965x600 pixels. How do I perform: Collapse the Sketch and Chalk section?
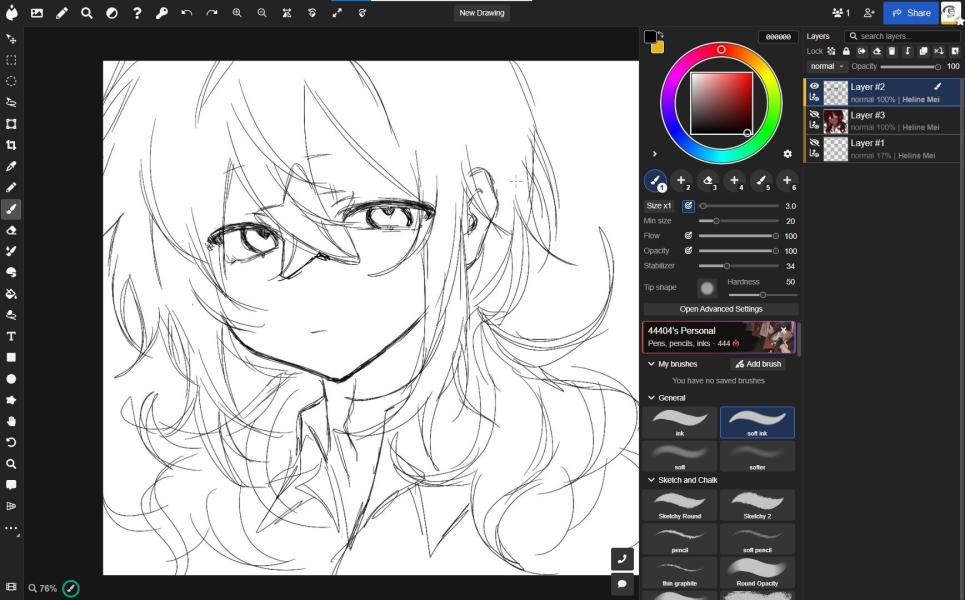[651, 480]
